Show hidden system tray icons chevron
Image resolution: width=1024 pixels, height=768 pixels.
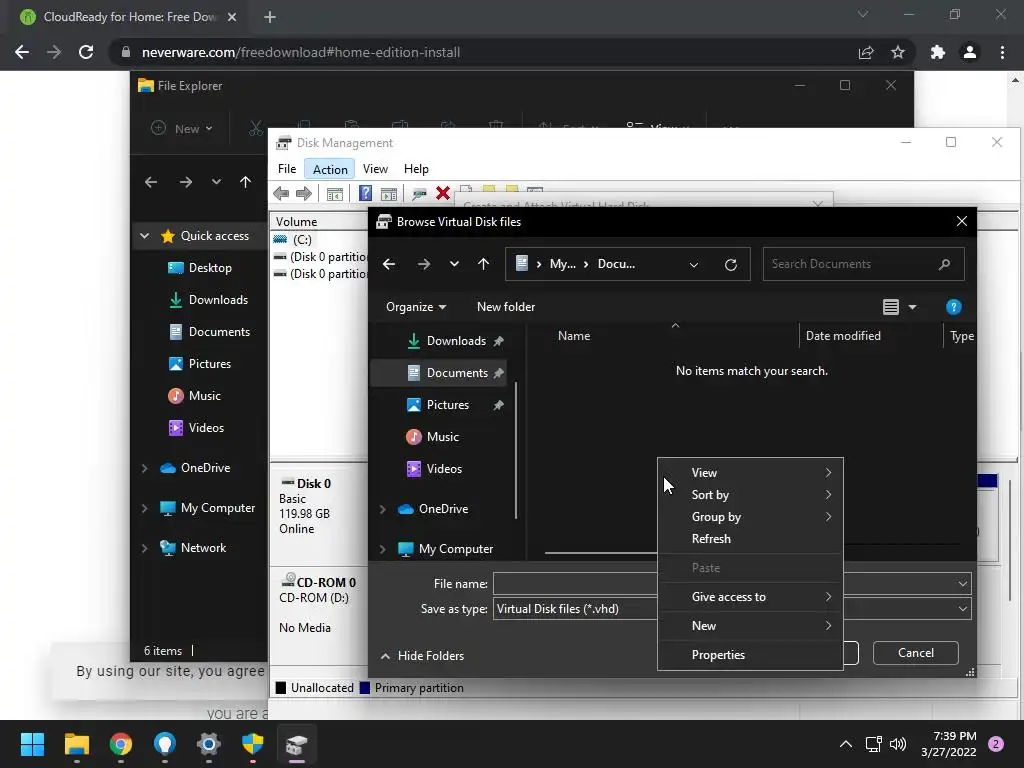click(846, 744)
